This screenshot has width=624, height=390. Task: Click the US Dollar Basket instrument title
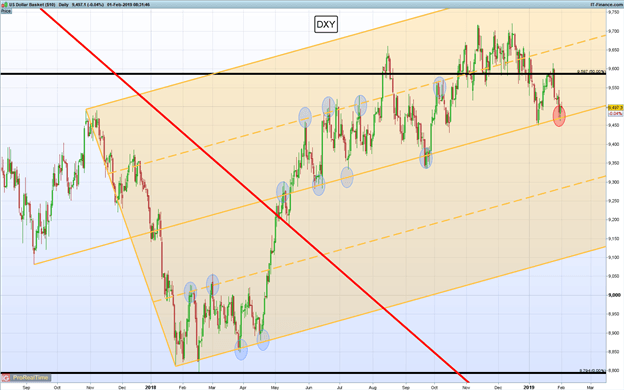coord(31,5)
